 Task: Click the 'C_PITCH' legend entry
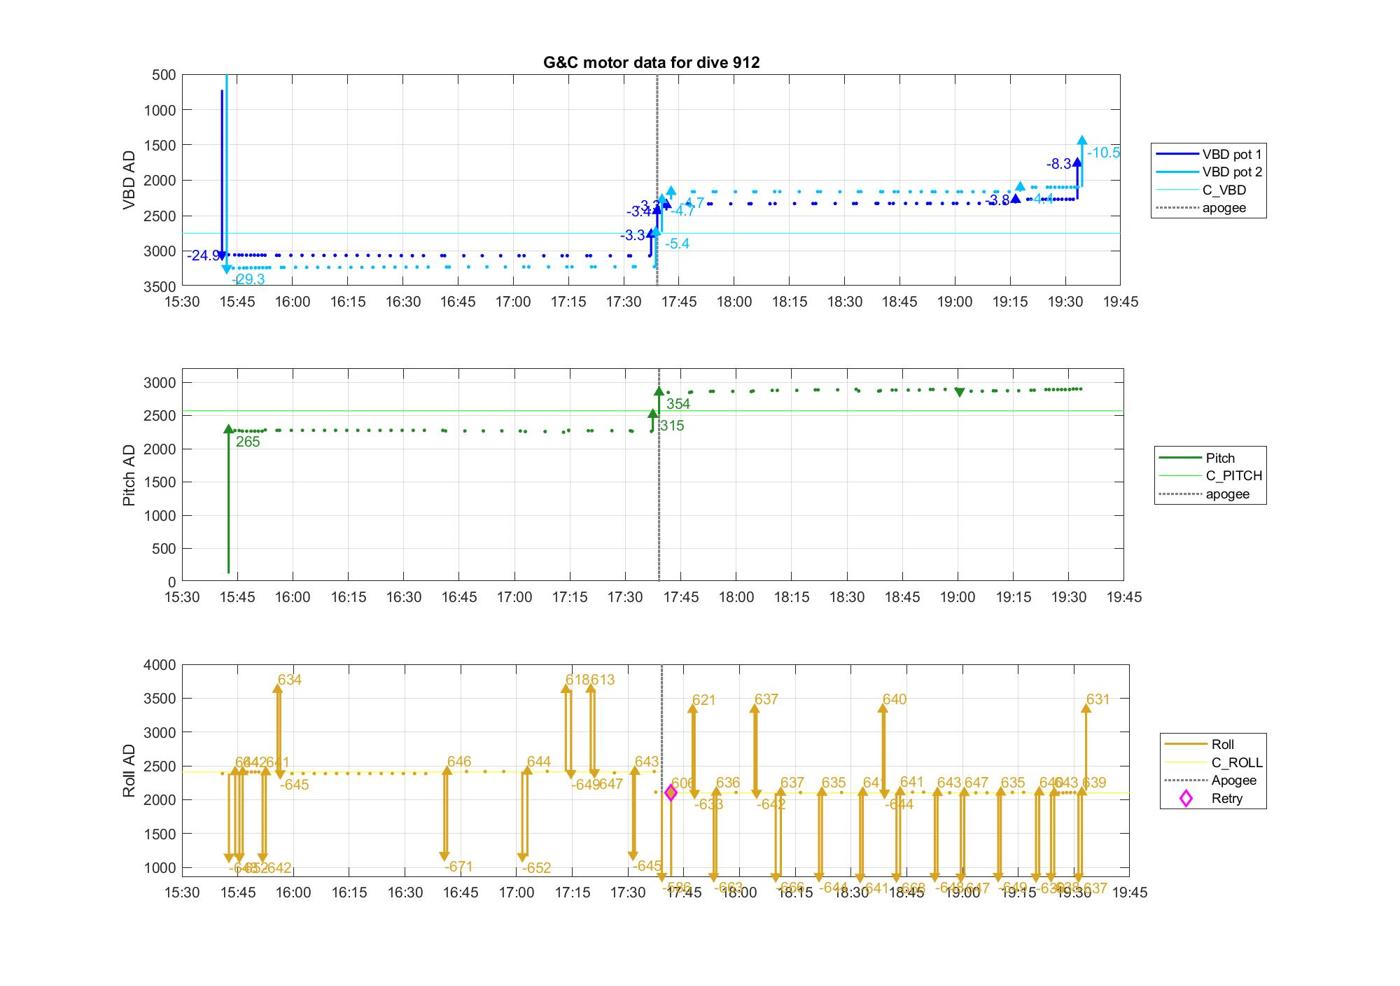(1210, 476)
